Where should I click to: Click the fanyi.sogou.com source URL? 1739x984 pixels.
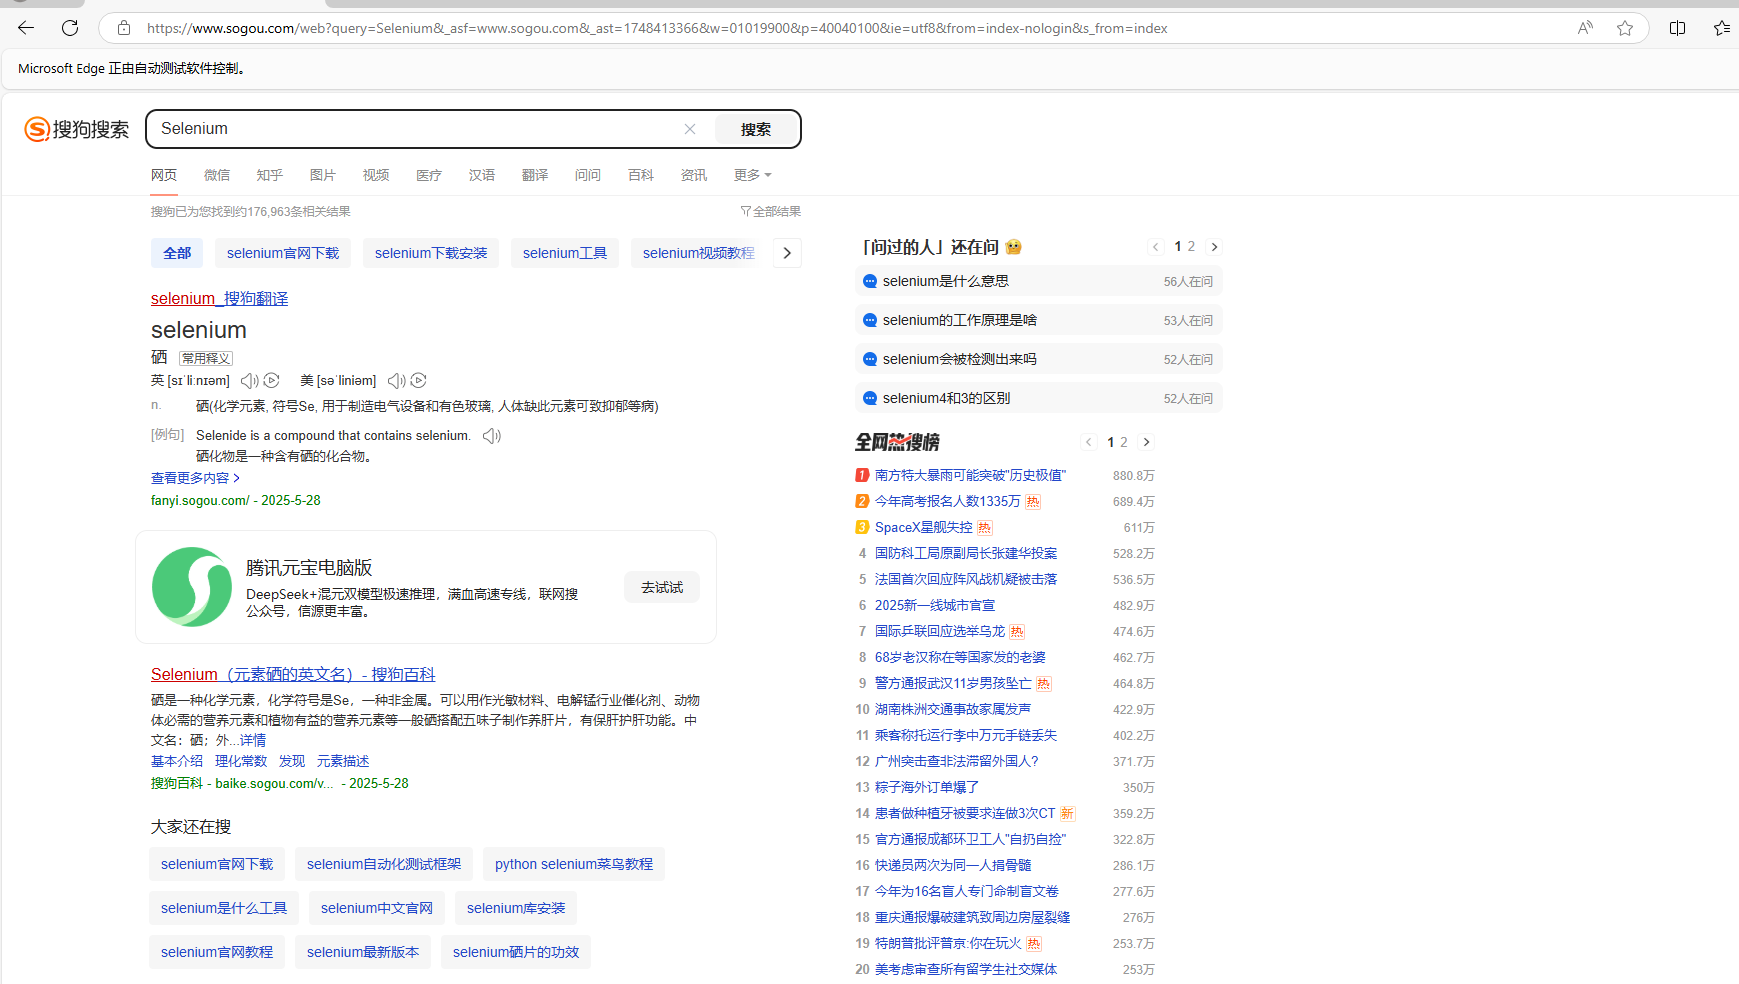(x=200, y=501)
